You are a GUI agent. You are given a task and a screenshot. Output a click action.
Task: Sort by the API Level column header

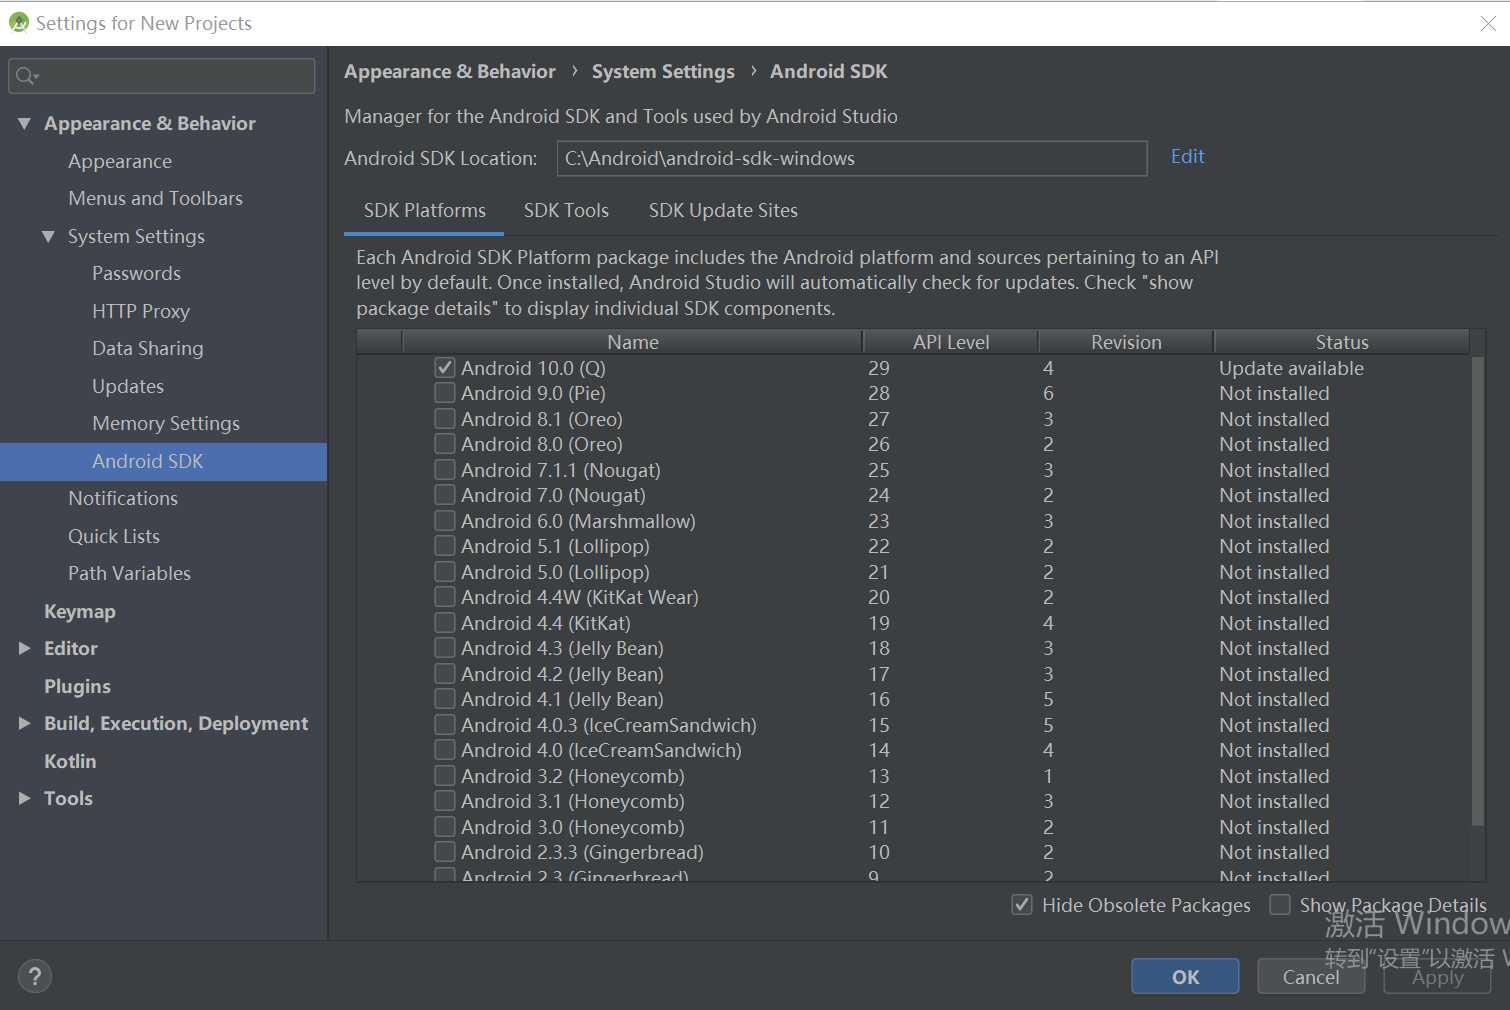click(x=950, y=342)
